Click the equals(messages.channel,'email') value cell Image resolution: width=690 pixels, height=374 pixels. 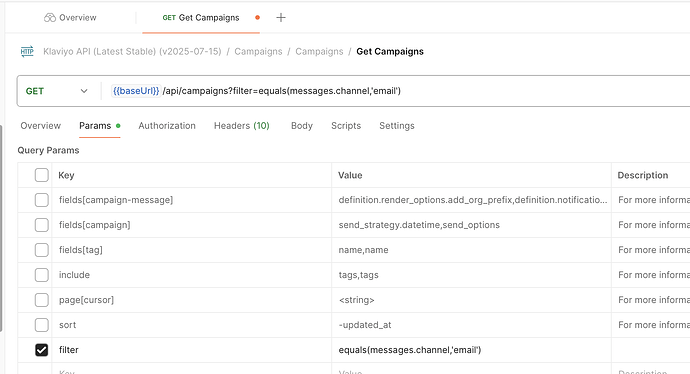point(471,350)
